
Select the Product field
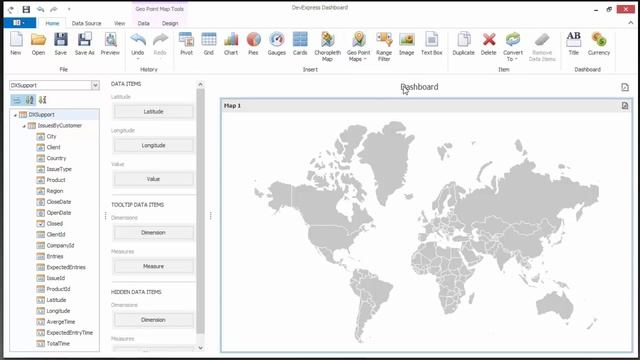click(56, 180)
